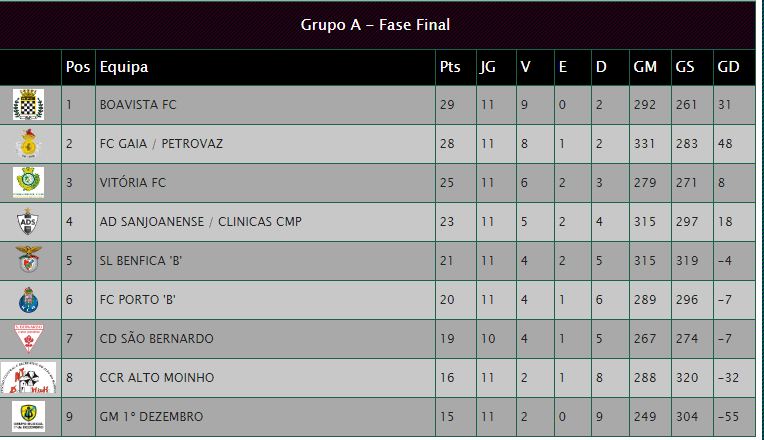Click the FC Gaia club logo
Image resolution: width=764 pixels, height=440 pixels.
tap(28, 143)
